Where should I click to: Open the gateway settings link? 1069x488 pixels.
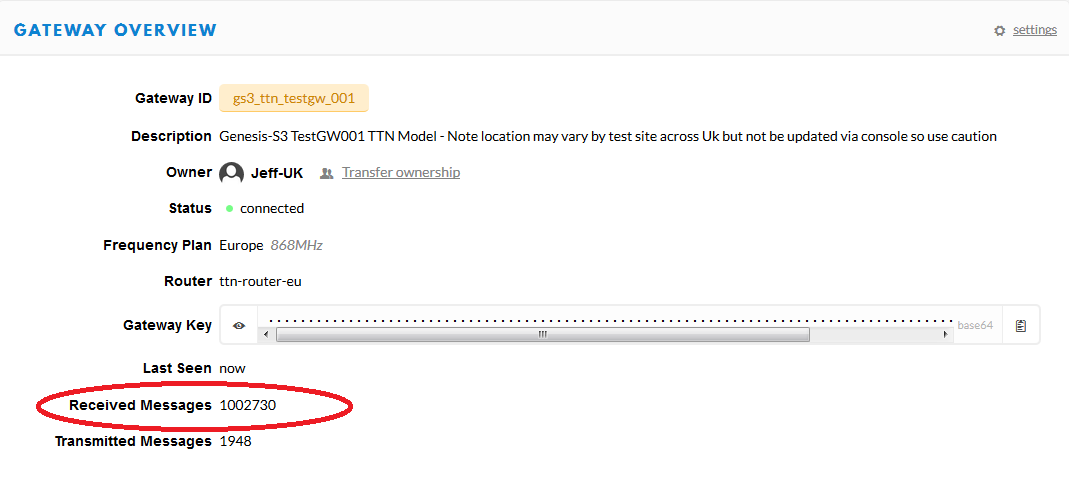[x=1034, y=30]
